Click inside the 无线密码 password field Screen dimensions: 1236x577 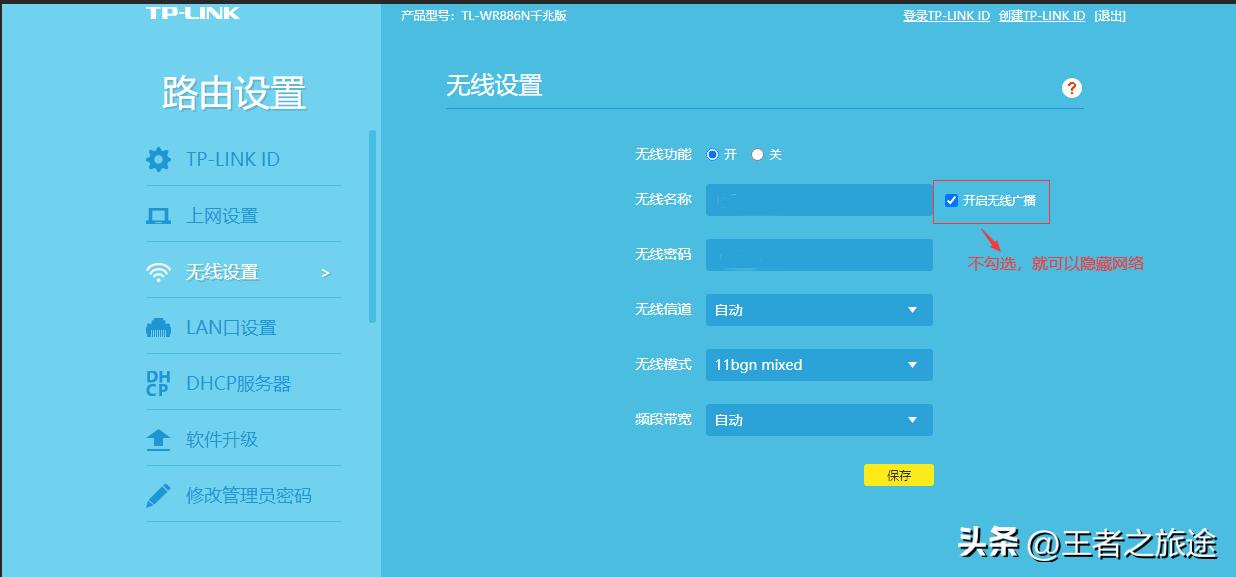click(x=819, y=254)
